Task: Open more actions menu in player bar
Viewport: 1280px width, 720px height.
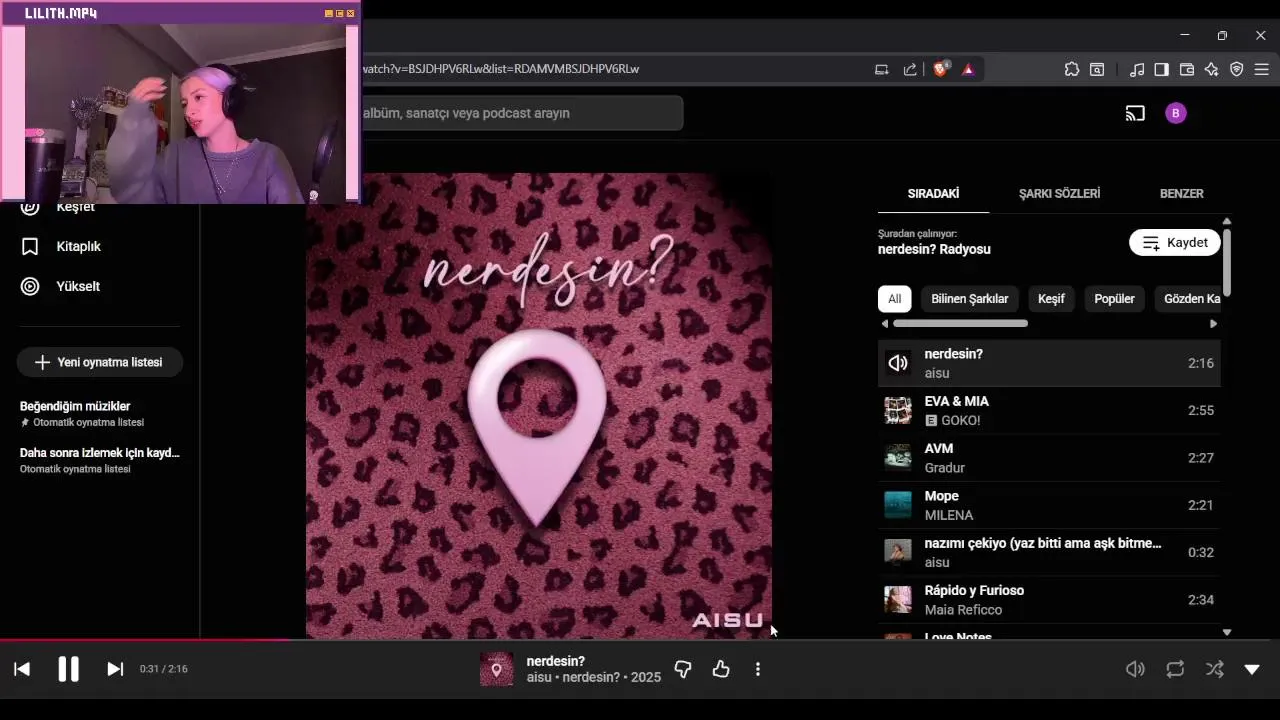Action: [x=758, y=669]
